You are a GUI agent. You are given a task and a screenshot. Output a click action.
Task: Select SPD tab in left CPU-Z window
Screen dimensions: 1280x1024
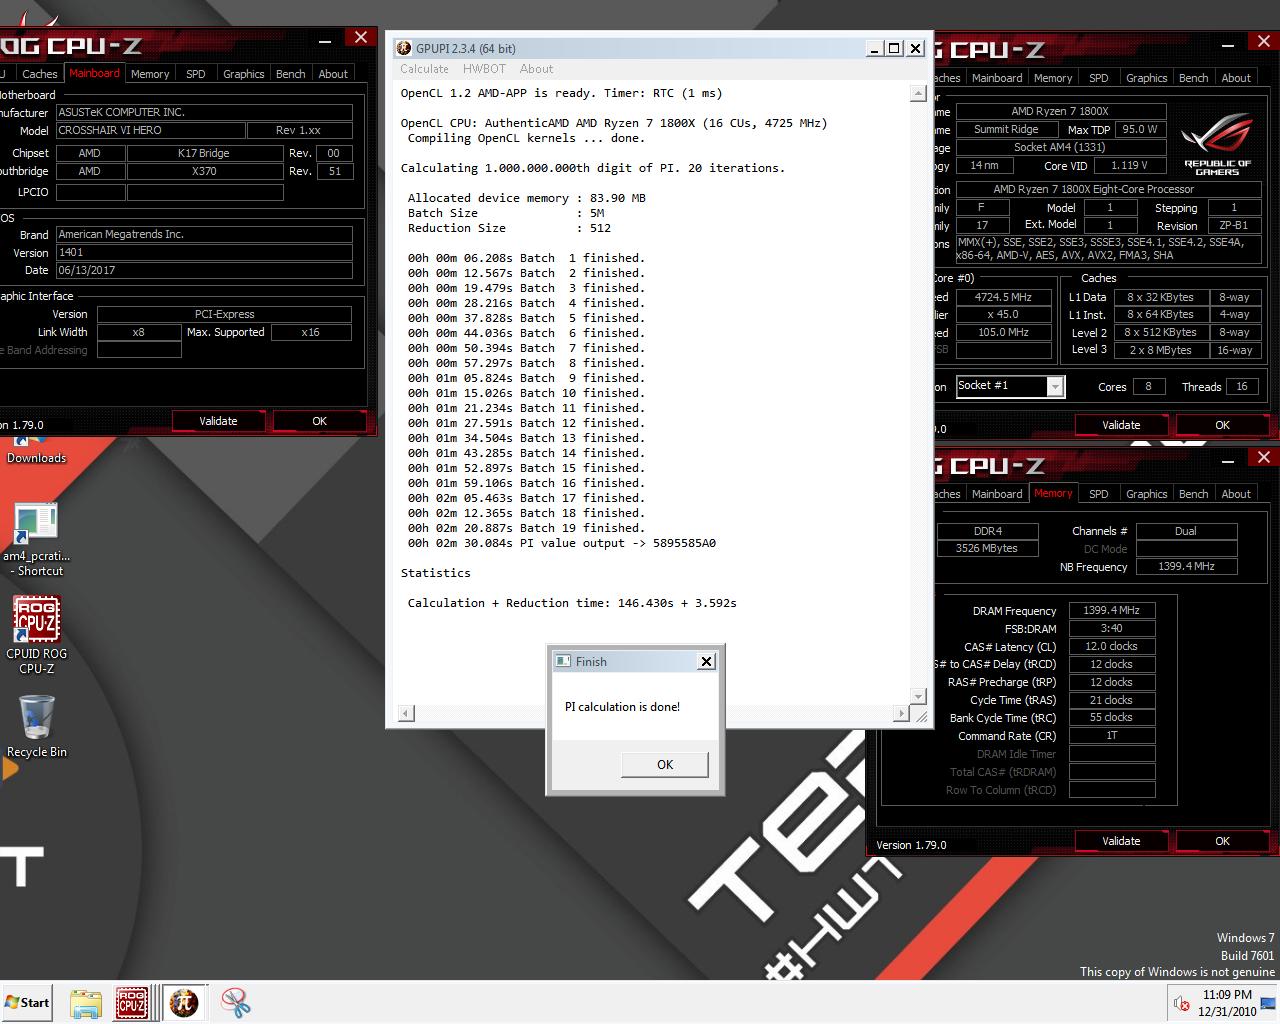coord(196,74)
